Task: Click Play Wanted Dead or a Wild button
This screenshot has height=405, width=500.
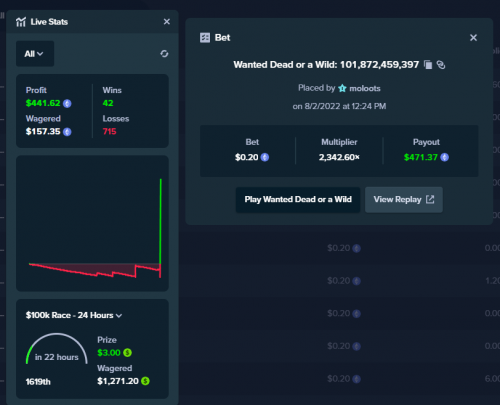Action: (x=298, y=200)
